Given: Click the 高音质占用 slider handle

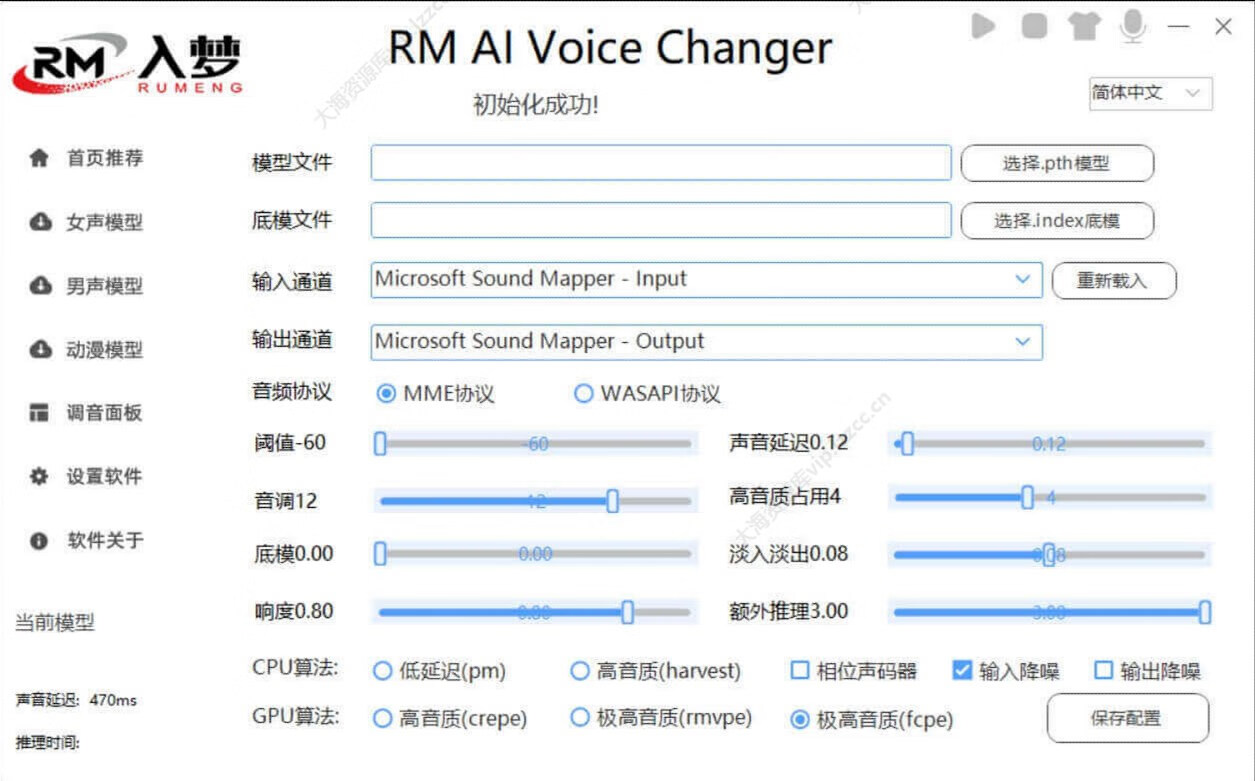Looking at the screenshot, I should pyautogui.click(x=1027, y=497).
